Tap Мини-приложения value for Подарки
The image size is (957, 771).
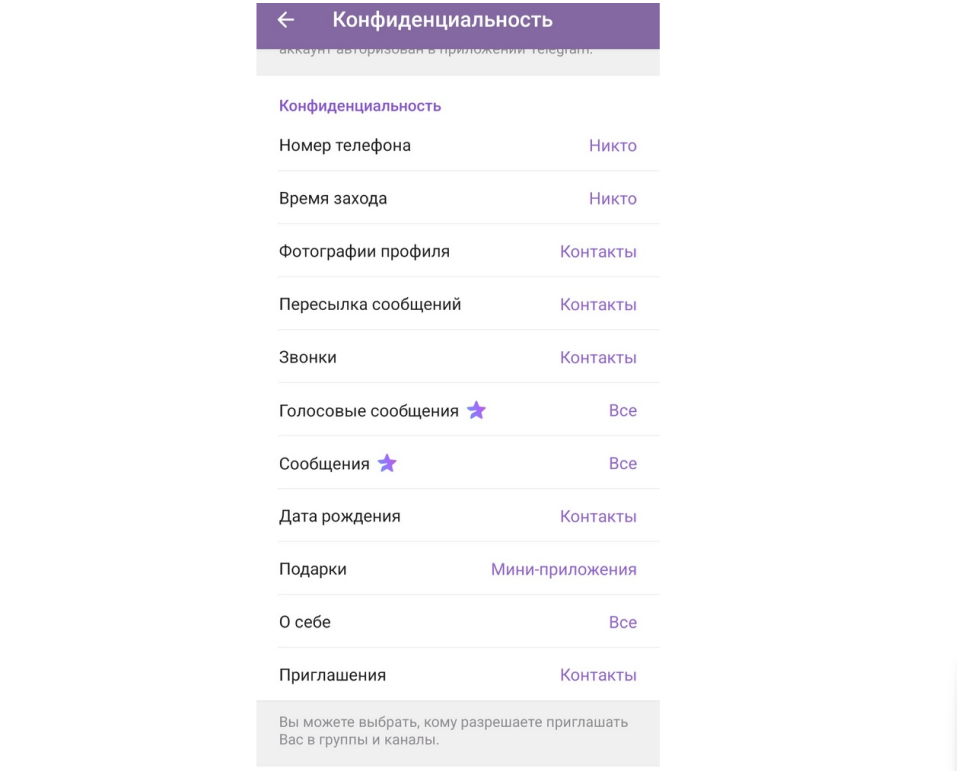563,570
